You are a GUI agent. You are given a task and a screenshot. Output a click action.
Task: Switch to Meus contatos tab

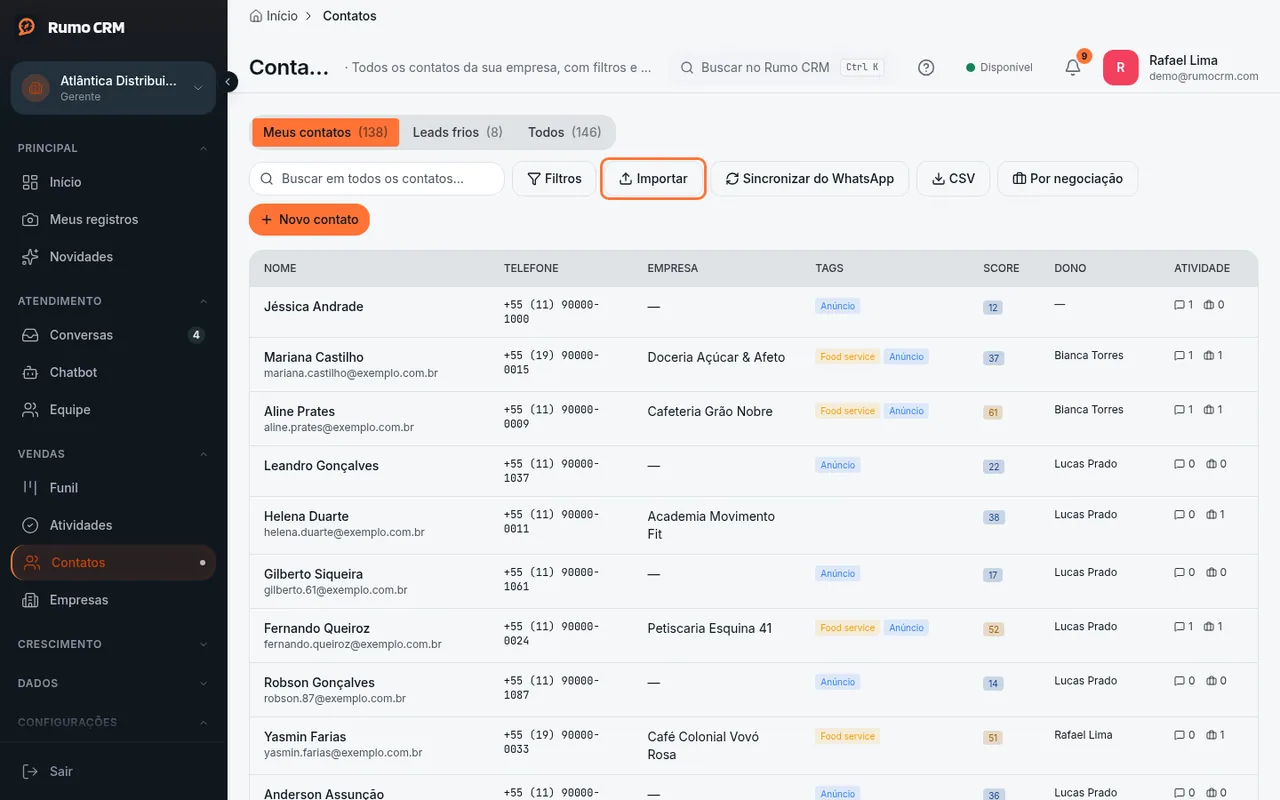tap(325, 132)
